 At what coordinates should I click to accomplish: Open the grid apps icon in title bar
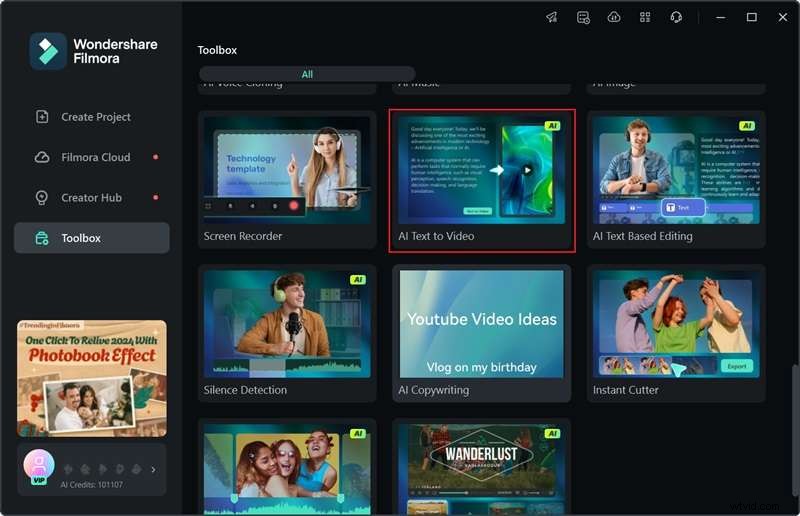click(x=645, y=17)
